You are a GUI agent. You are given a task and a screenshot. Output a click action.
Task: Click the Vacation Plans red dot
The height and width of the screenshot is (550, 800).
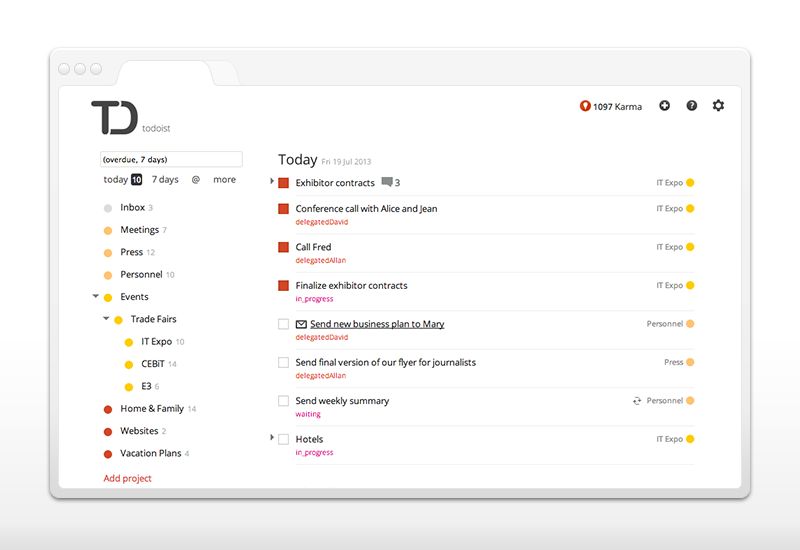pos(108,454)
